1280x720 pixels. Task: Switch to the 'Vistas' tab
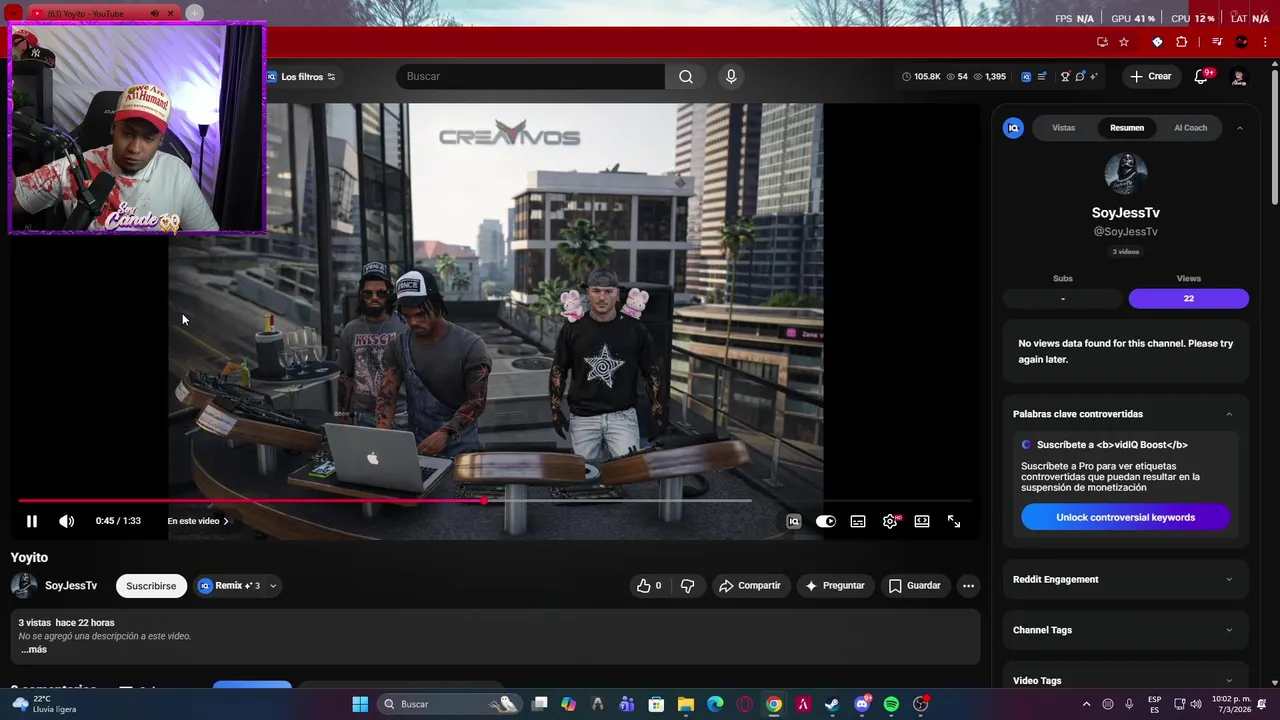[1064, 128]
